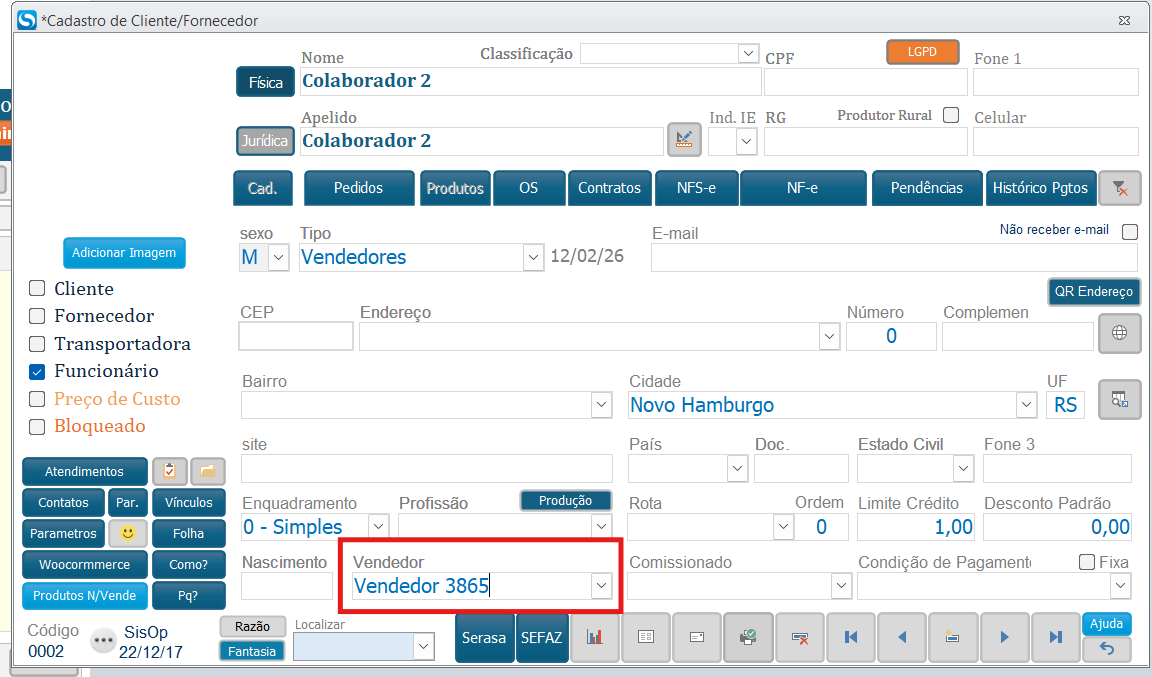This screenshot has width=1152, height=677.
Task: Go to the first record
Action: (x=851, y=637)
